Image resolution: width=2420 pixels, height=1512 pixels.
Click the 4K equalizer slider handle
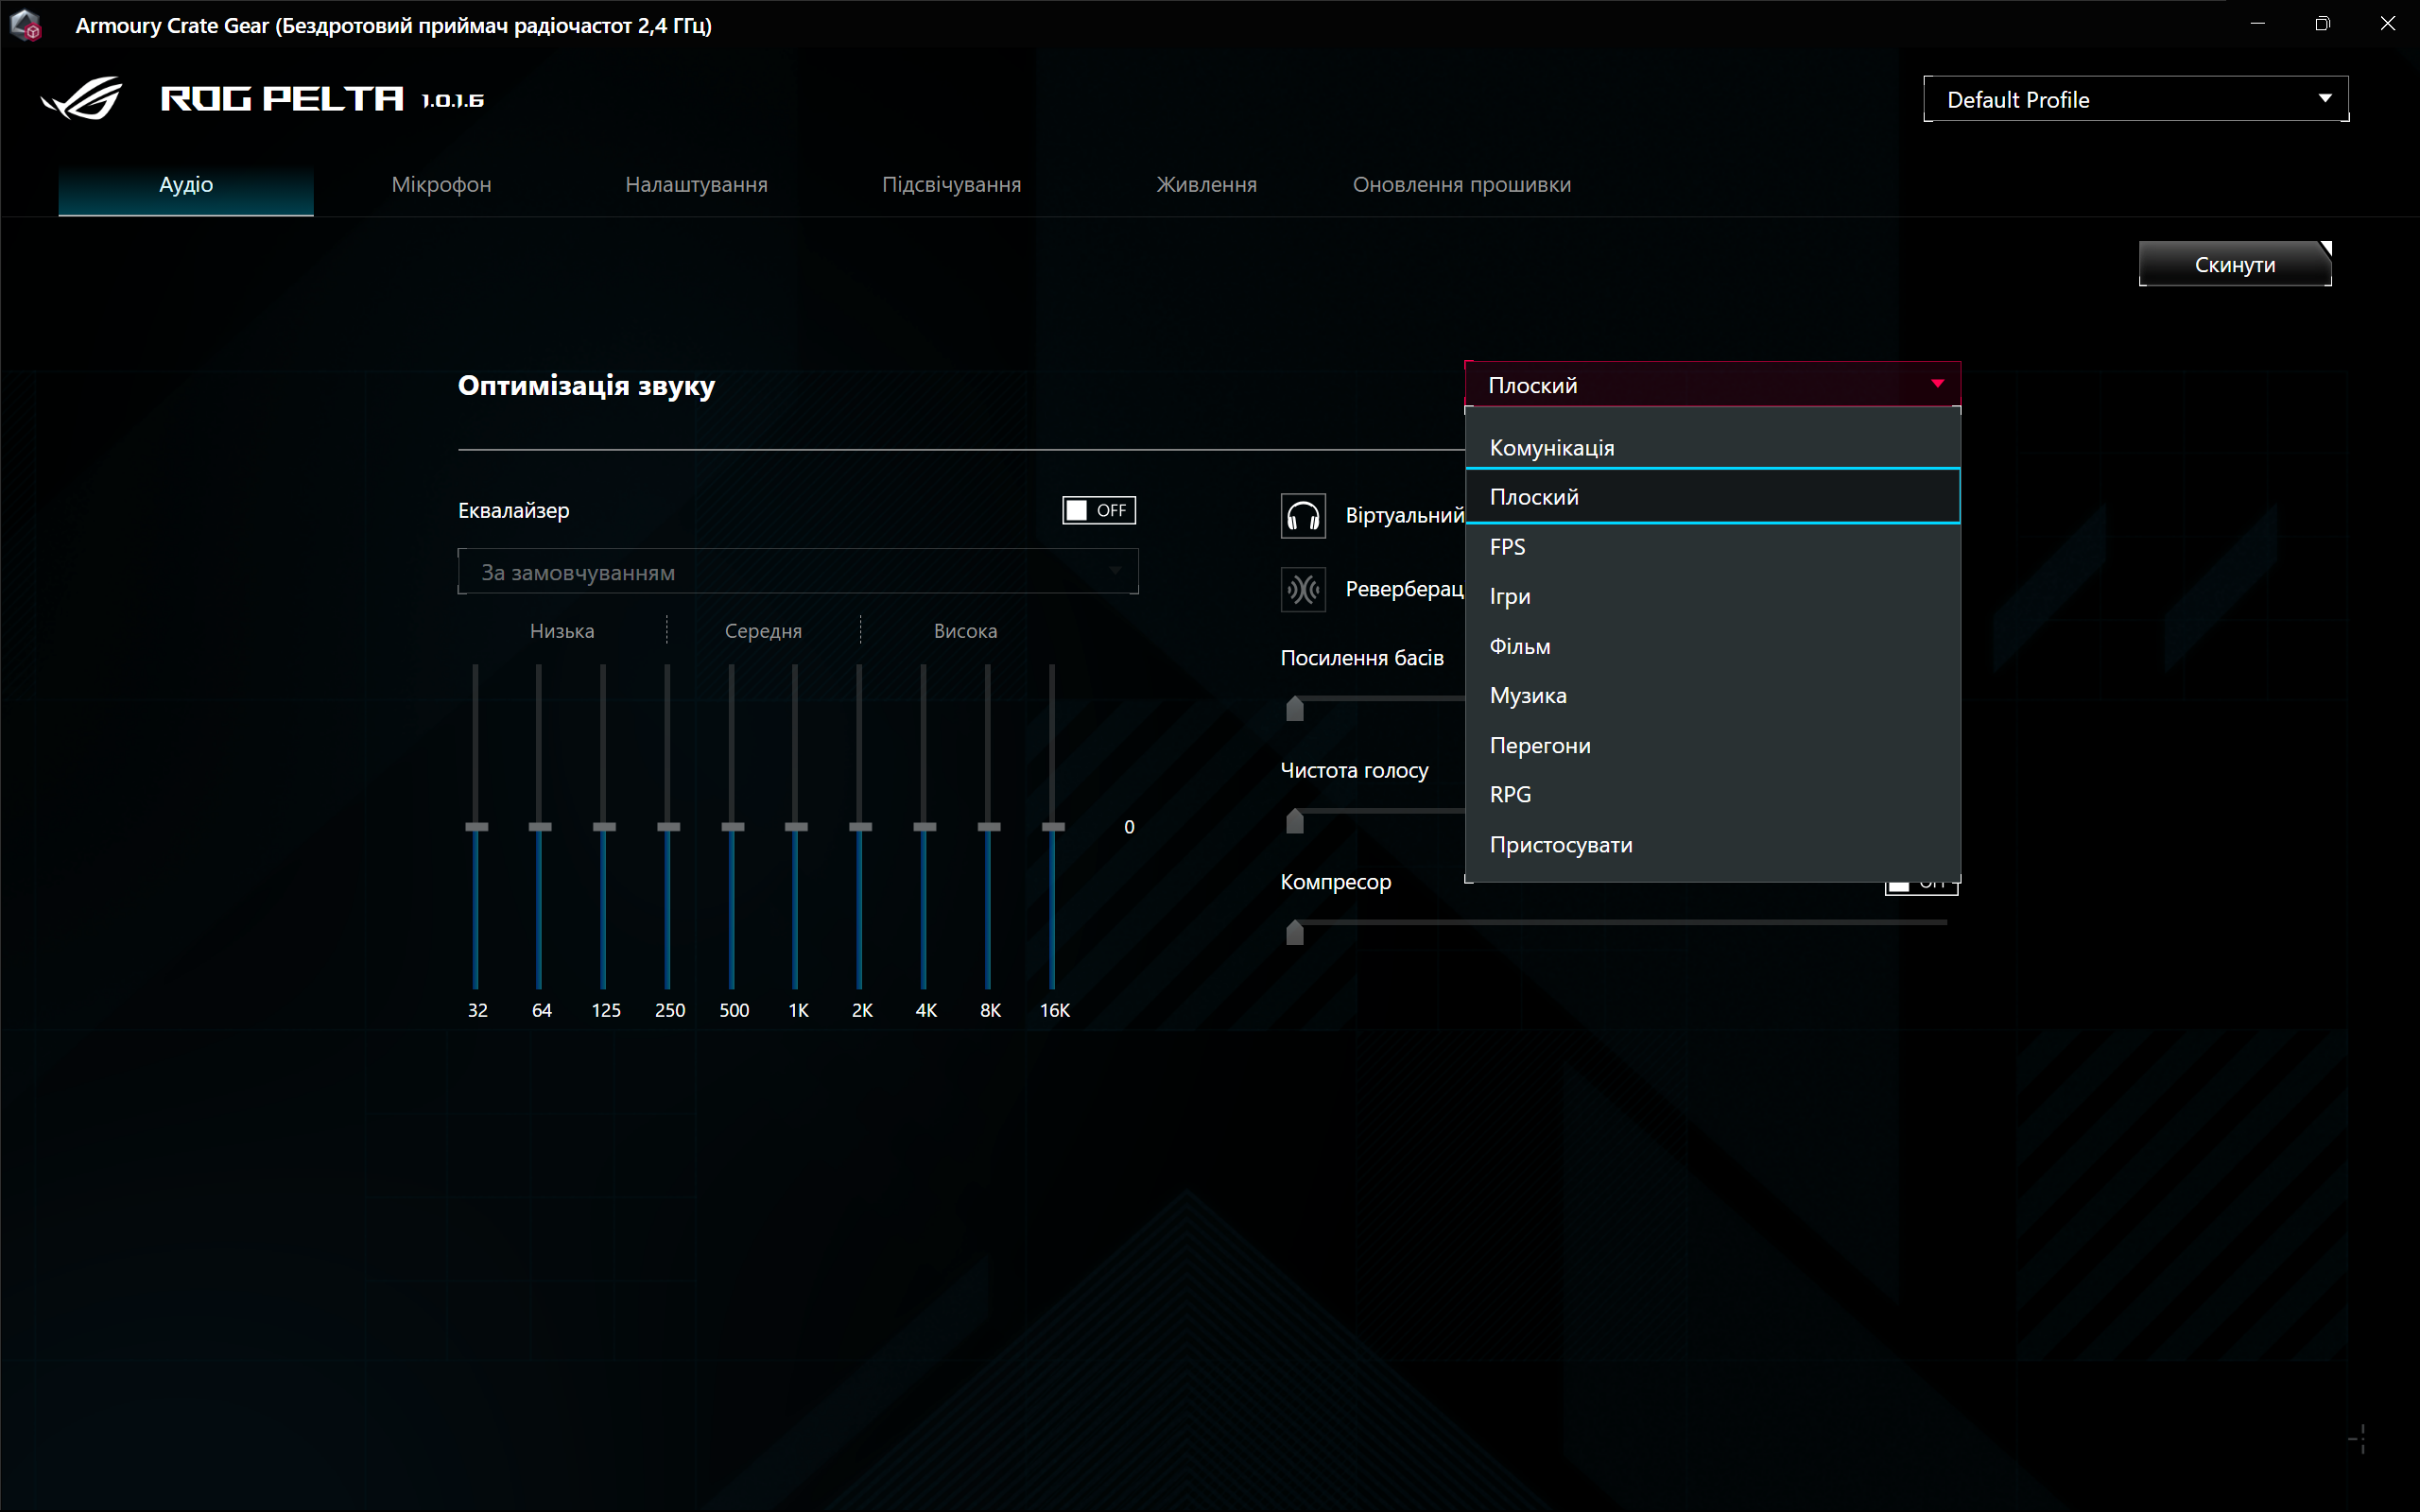pyautogui.click(x=925, y=827)
